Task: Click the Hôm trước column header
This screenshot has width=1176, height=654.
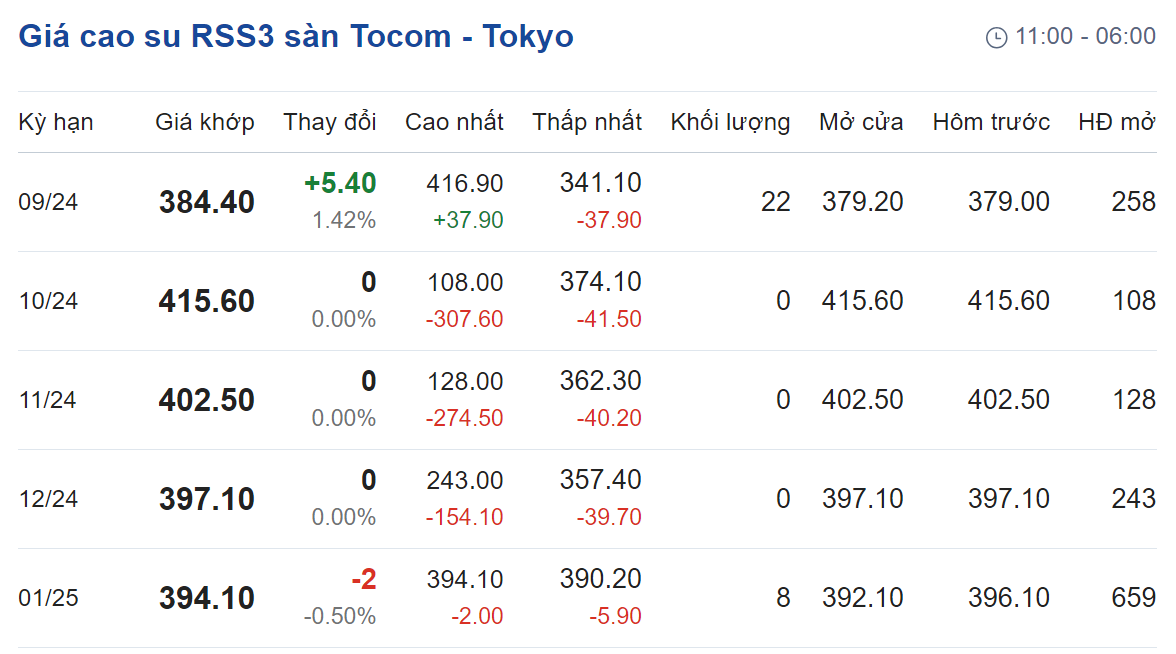Action: 991,122
